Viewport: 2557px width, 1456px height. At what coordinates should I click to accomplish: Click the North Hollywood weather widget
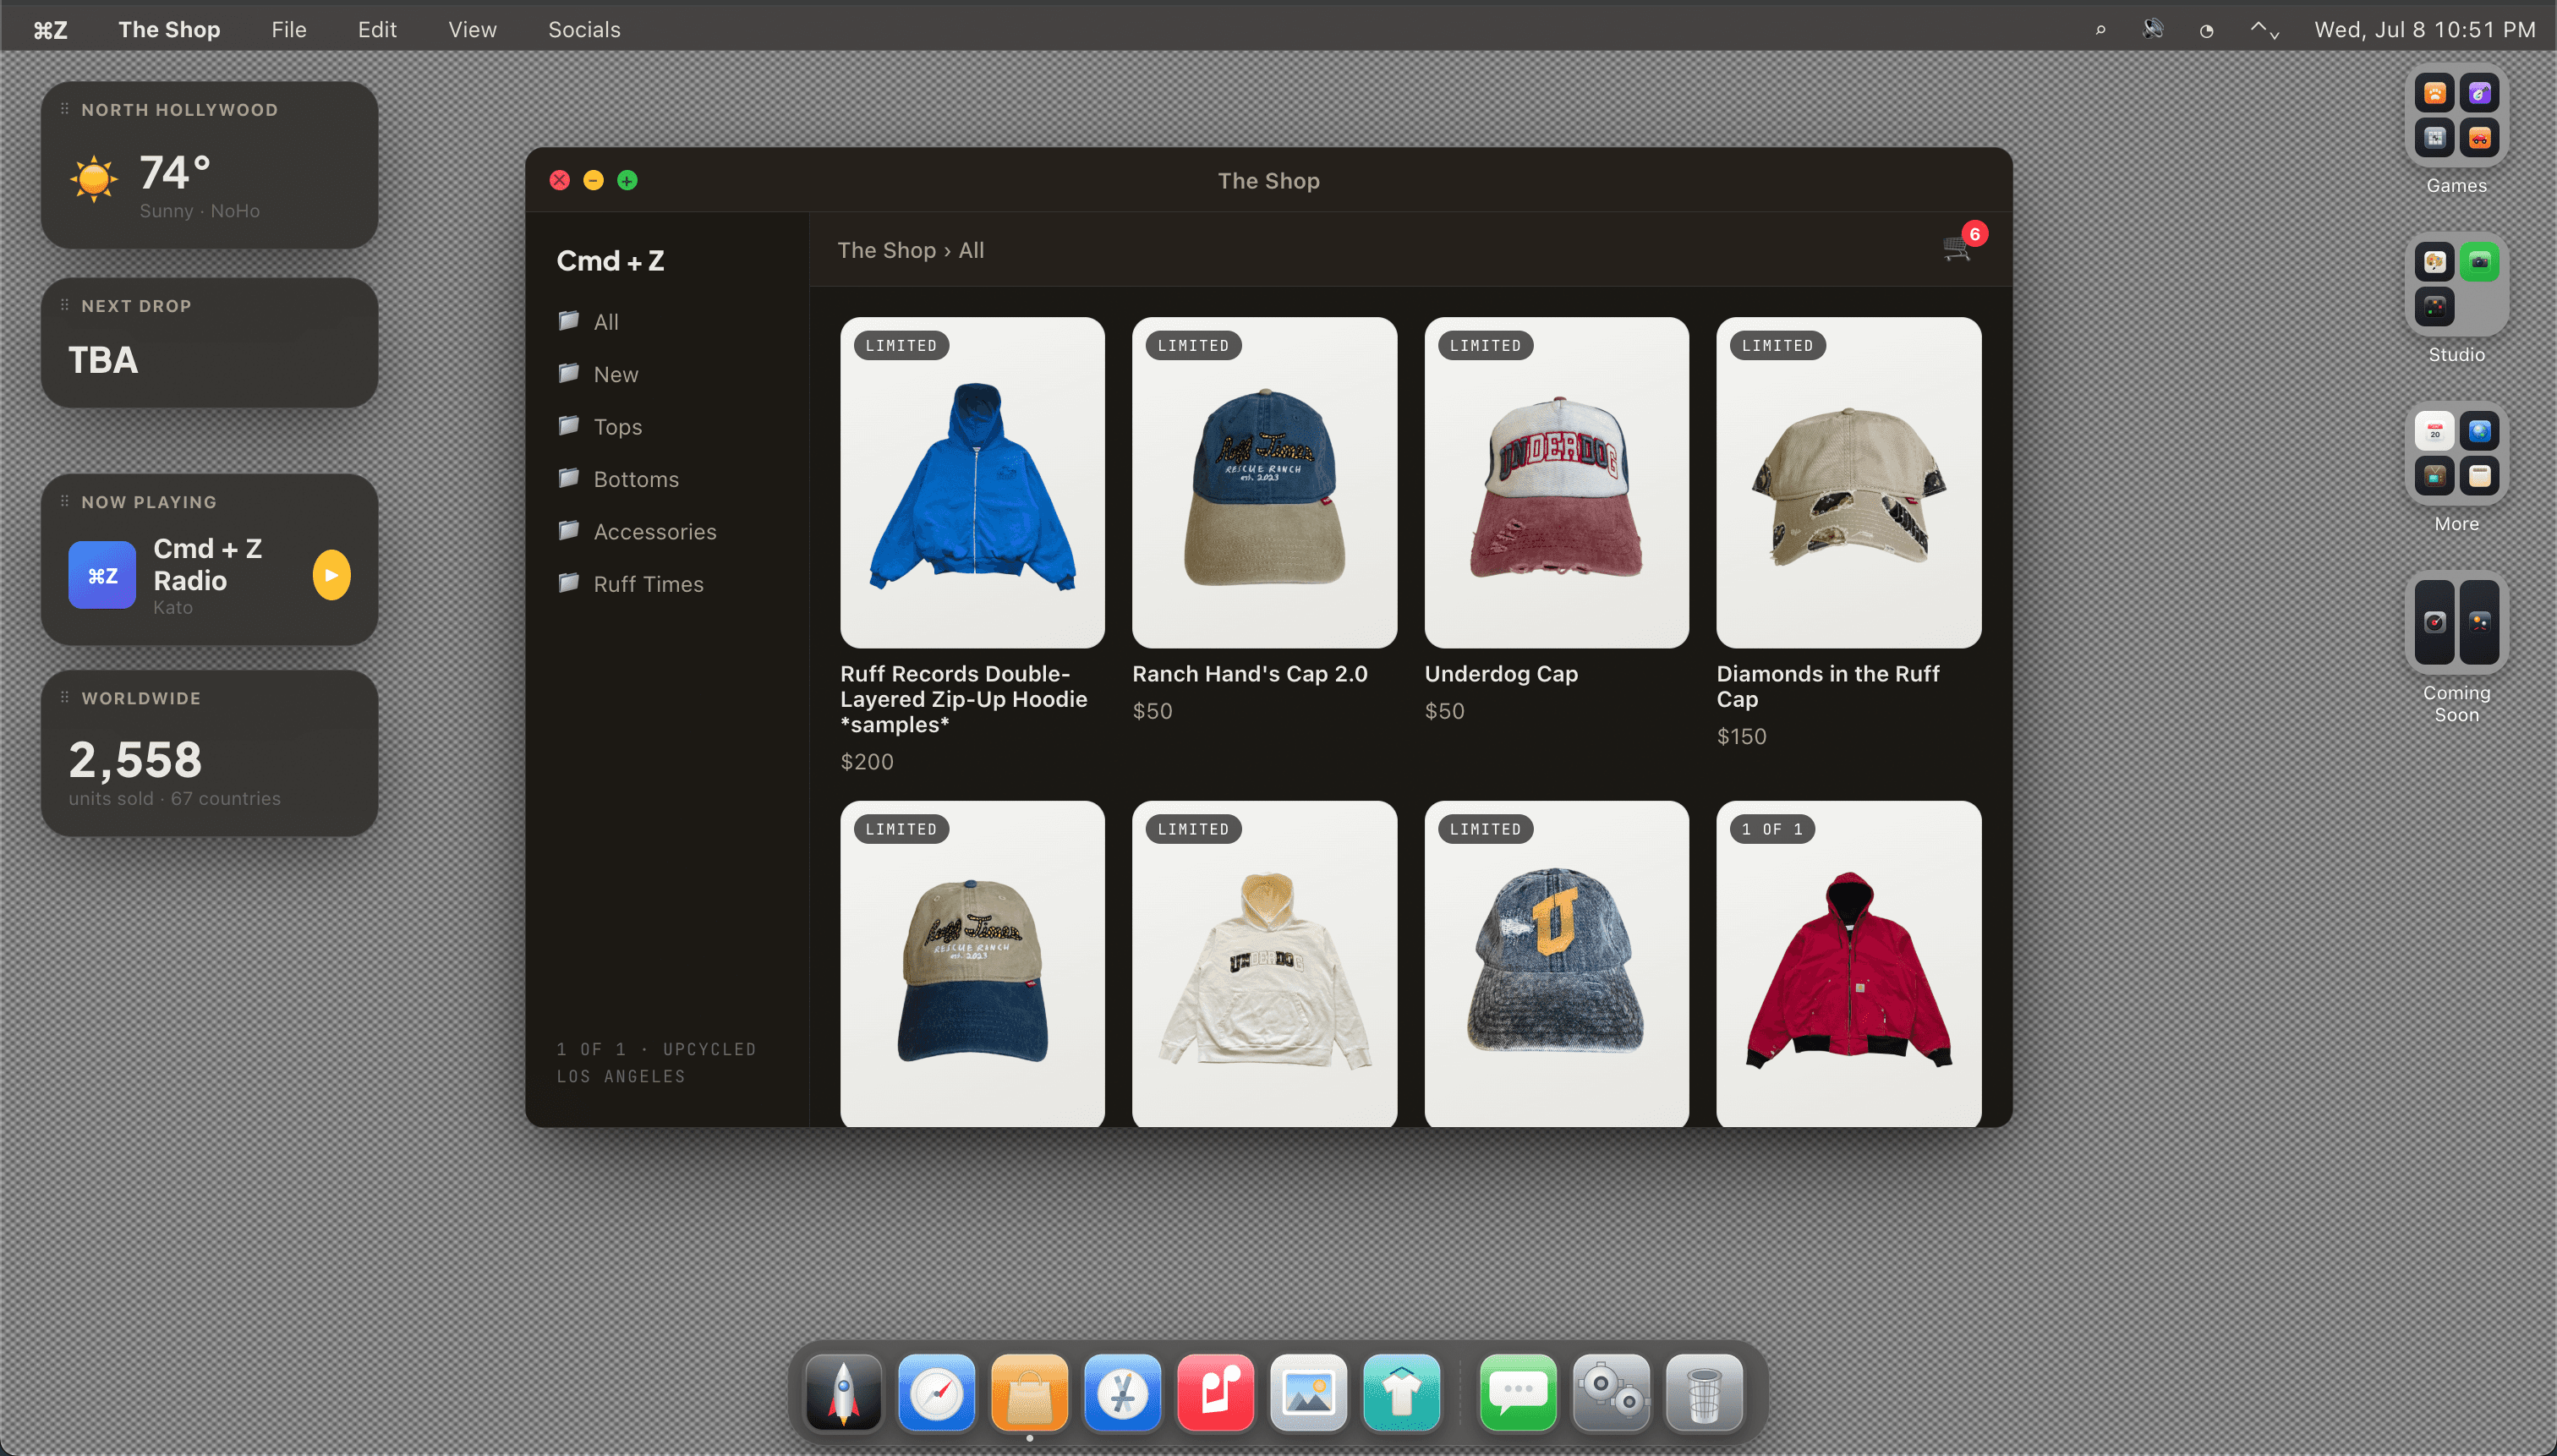[209, 165]
